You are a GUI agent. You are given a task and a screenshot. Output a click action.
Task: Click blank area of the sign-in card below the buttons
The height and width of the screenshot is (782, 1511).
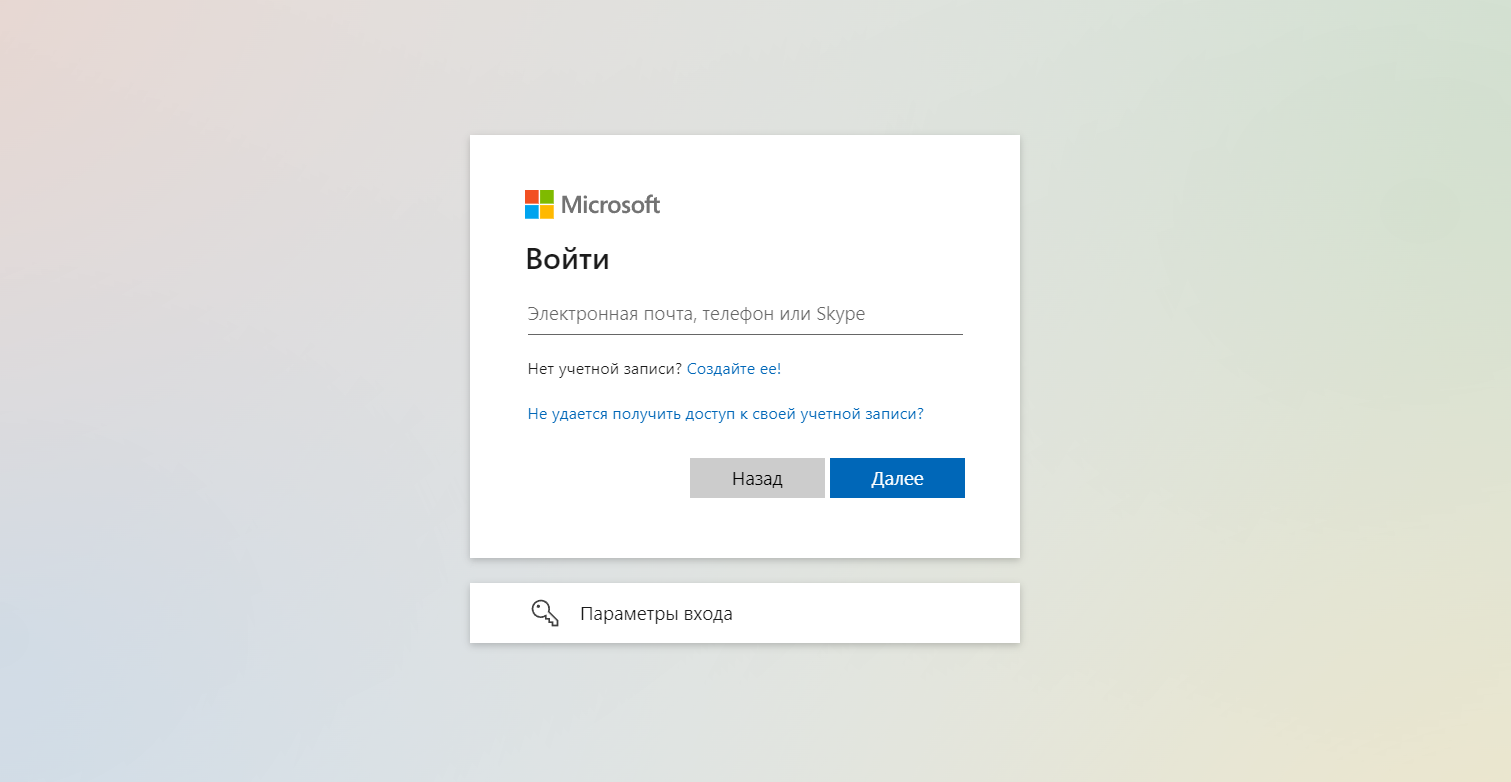click(745, 528)
